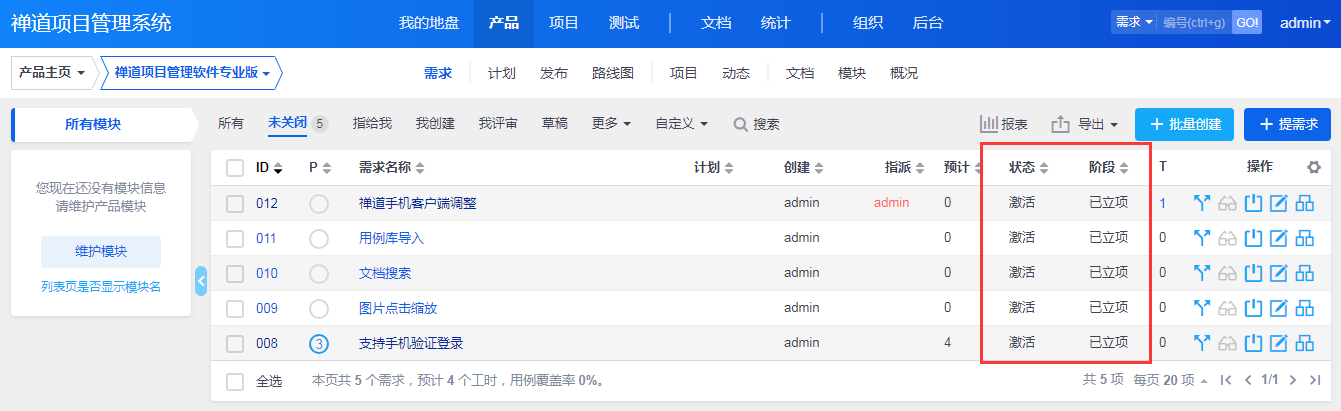Click the priority 3 badge of story 008
This screenshot has height=411, width=1341.
pos(319,343)
